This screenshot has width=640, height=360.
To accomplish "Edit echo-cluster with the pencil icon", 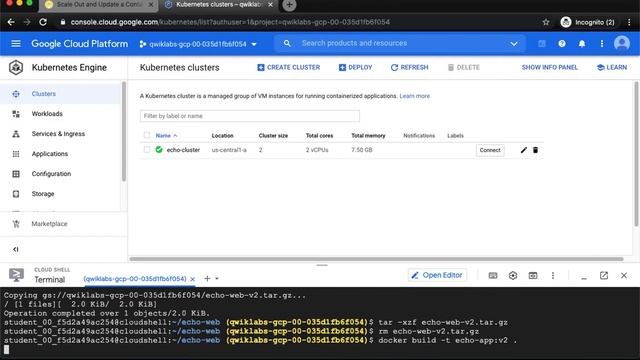I will pos(524,150).
